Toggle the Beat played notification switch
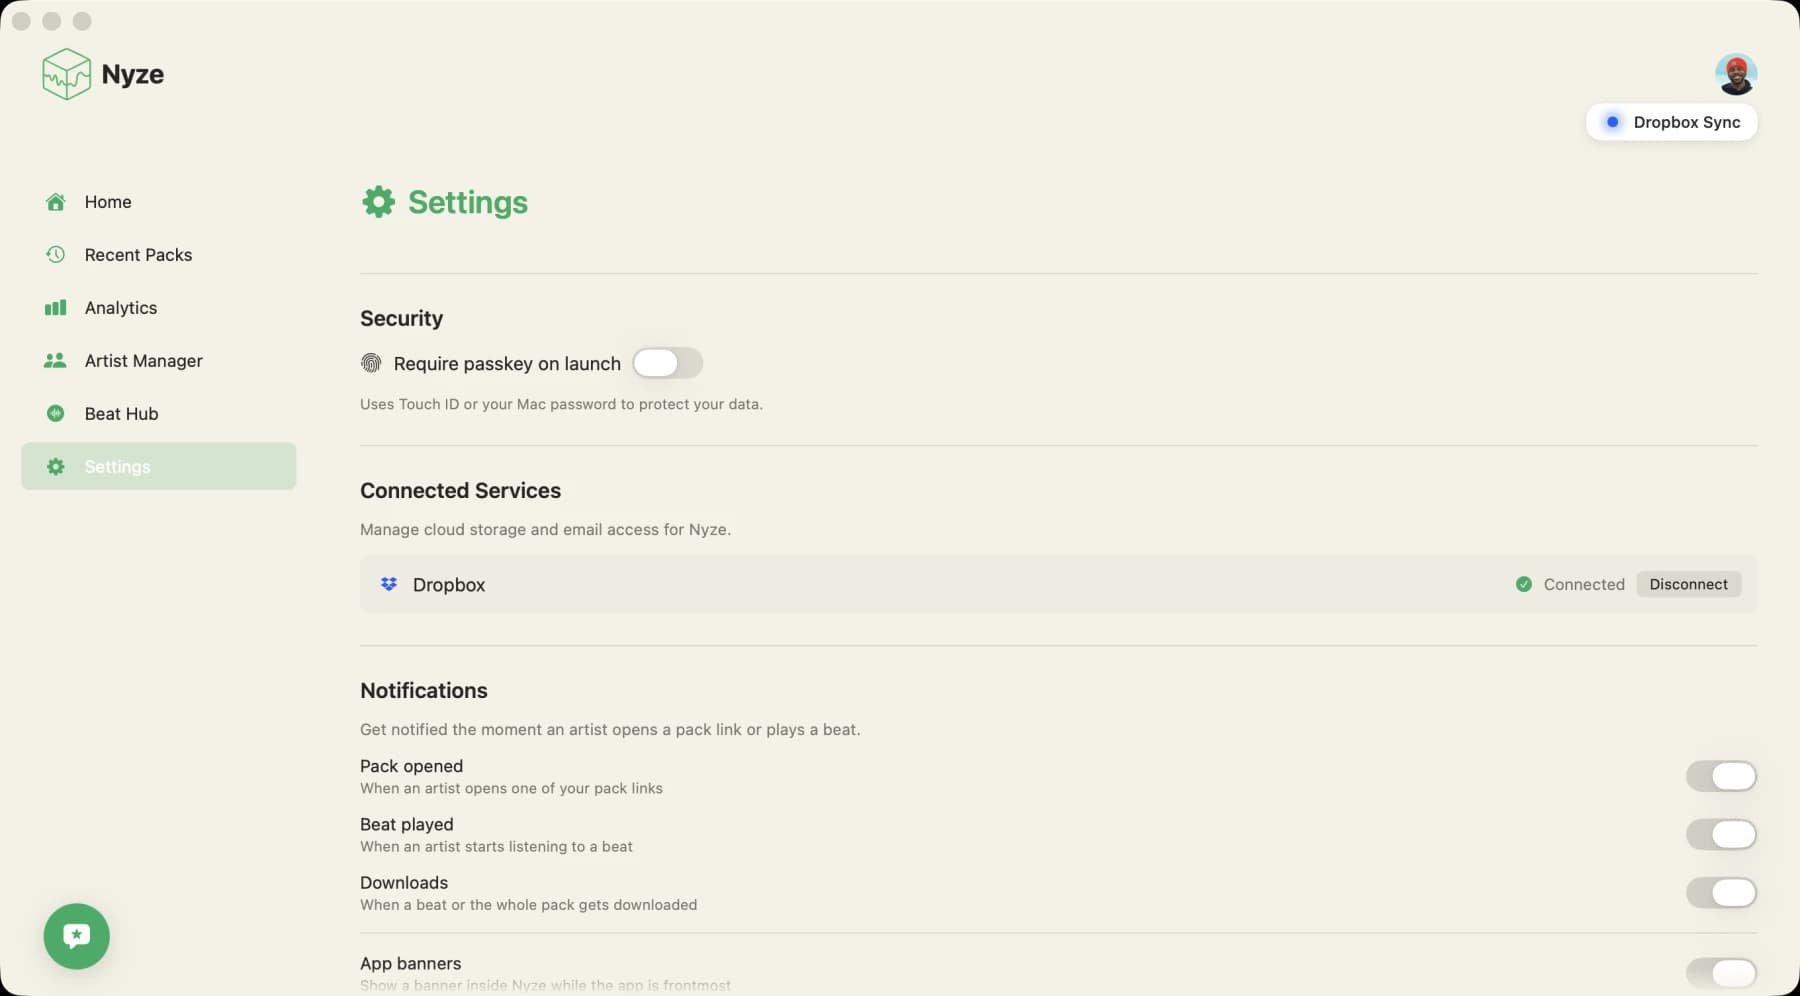This screenshot has width=1800, height=996. pyautogui.click(x=1721, y=834)
